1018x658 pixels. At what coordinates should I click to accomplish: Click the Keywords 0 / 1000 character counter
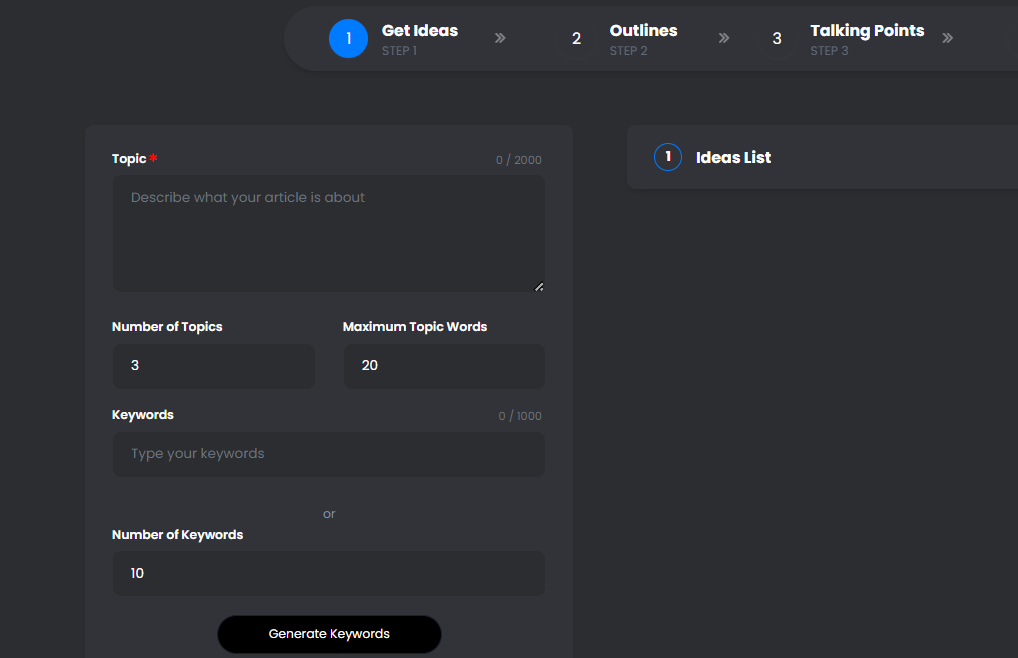tap(520, 416)
